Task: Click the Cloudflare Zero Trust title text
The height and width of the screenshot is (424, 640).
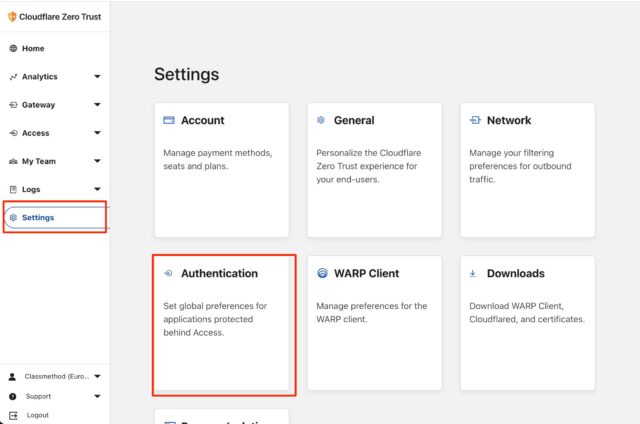Action: coord(60,17)
